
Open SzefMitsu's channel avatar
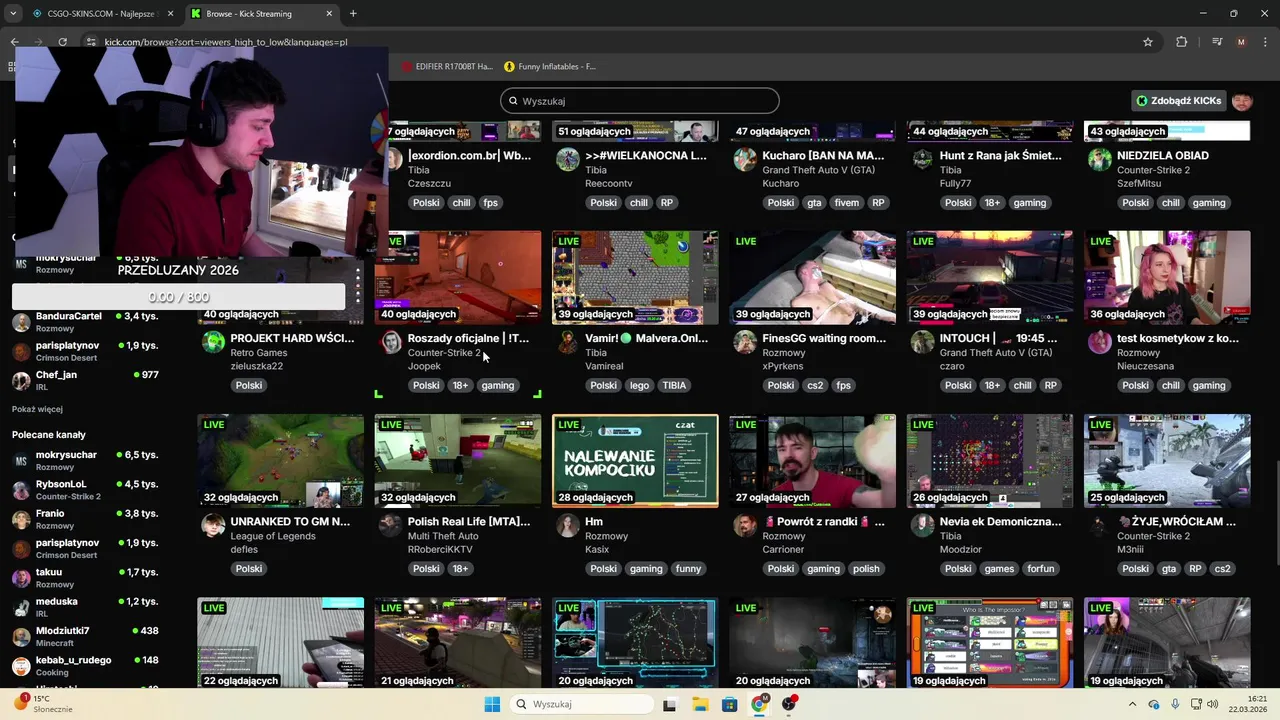point(1100,160)
